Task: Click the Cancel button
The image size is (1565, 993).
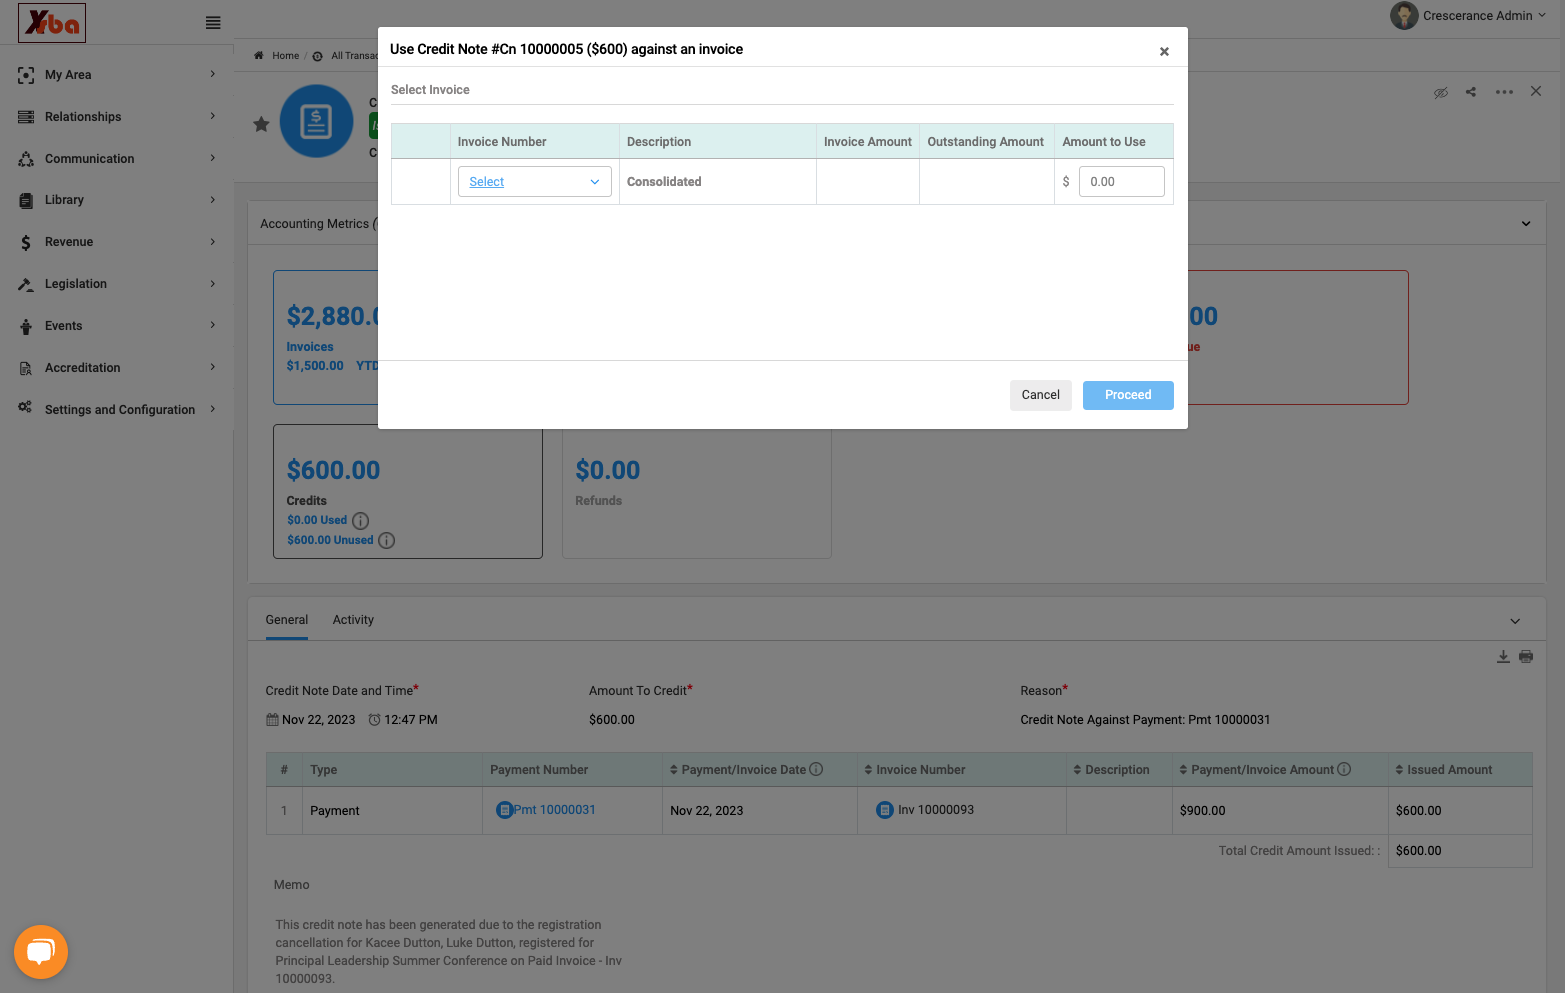Action: coord(1041,395)
